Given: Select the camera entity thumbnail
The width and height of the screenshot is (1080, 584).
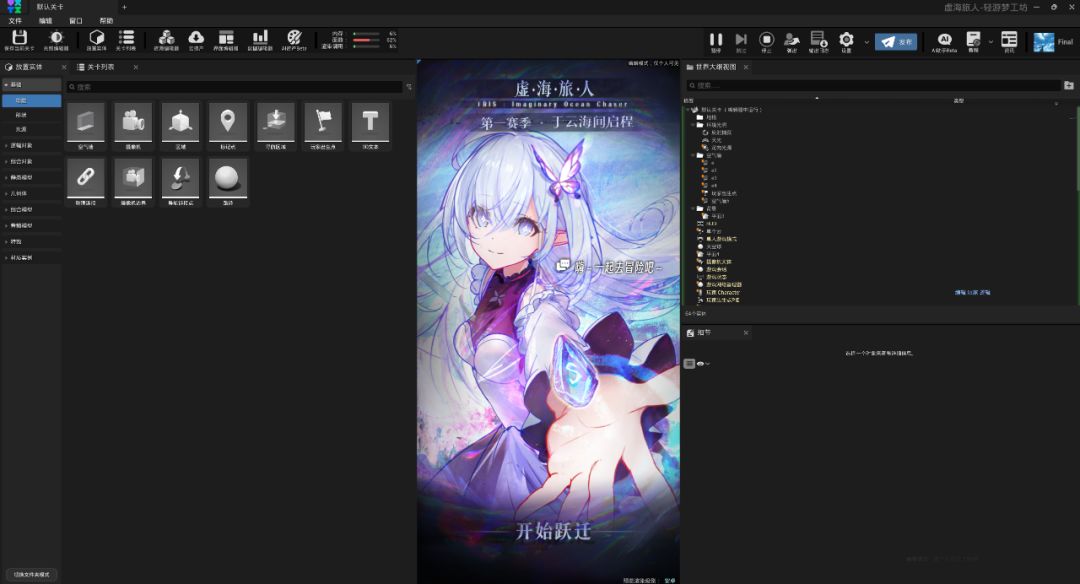Looking at the screenshot, I should tap(133, 121).
